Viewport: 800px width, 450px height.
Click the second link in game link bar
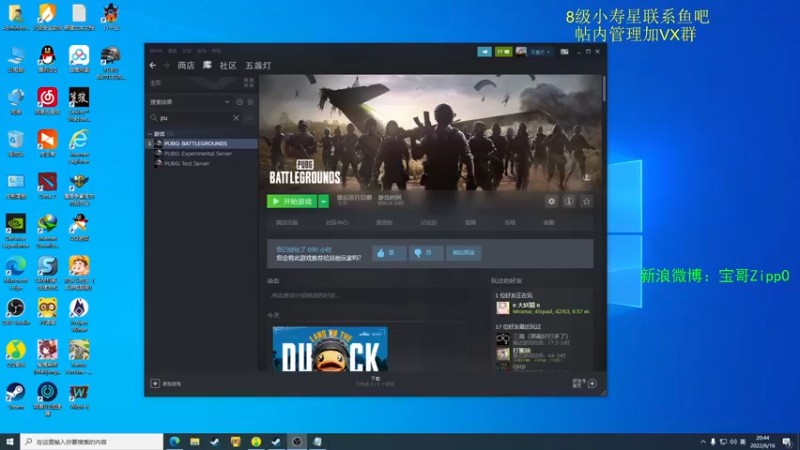coord(337,222)
